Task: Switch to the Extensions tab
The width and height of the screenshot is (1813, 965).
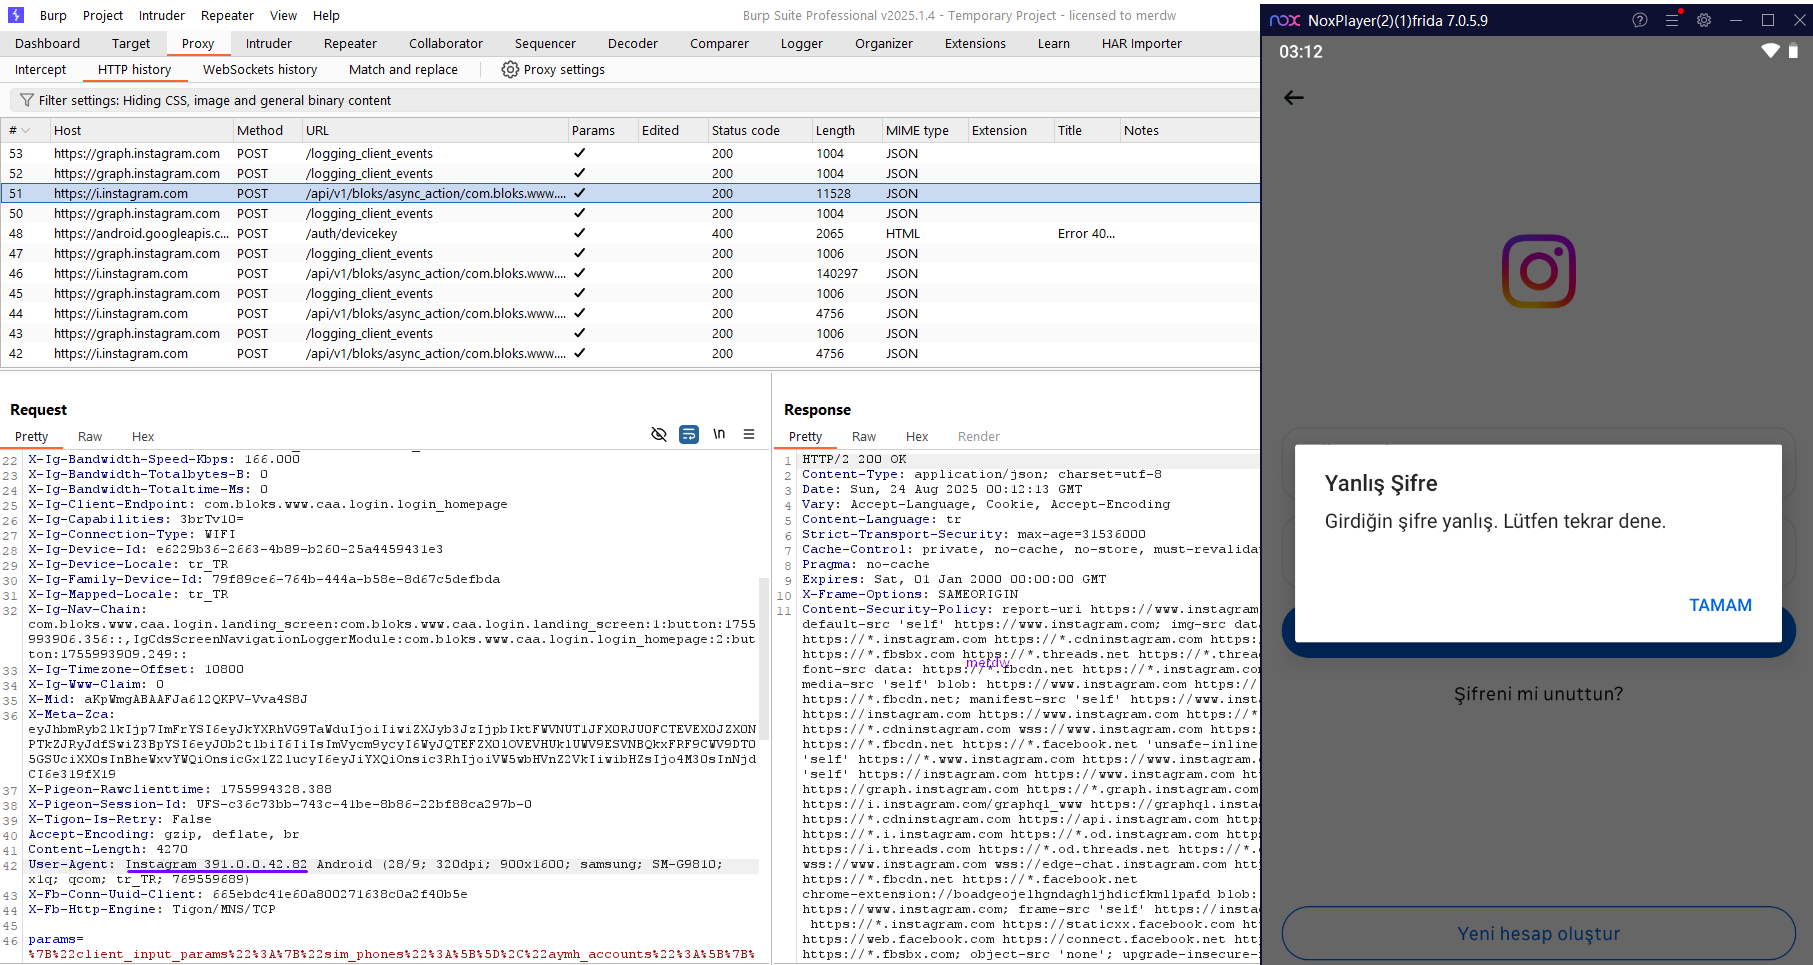Action: (975, 43)
